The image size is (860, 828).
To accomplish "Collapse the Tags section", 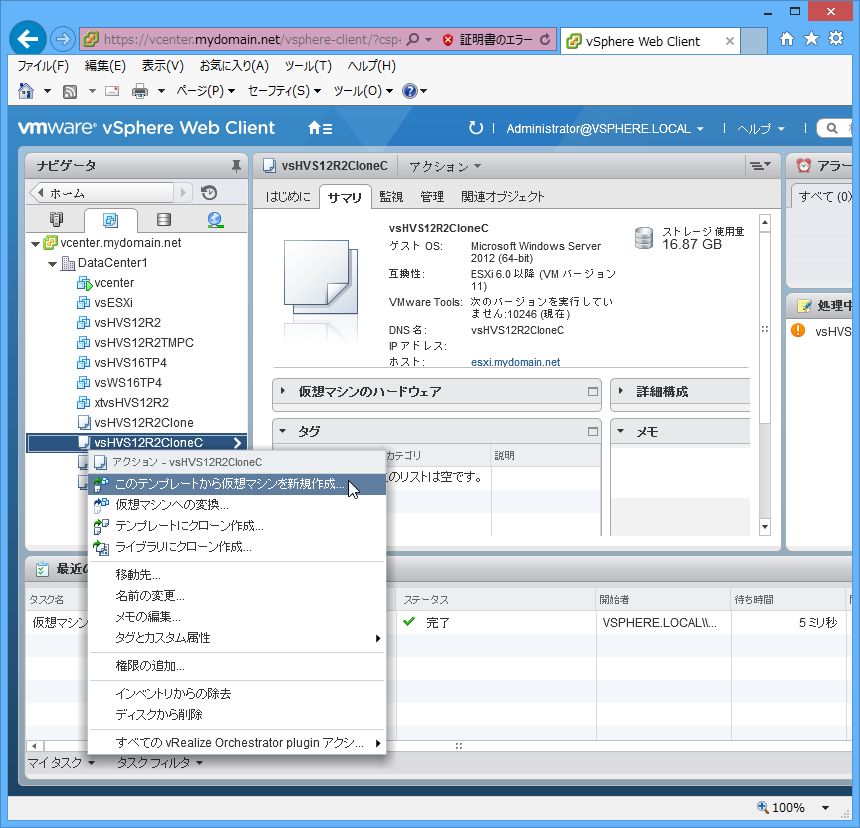I will [x=283, y=431].
